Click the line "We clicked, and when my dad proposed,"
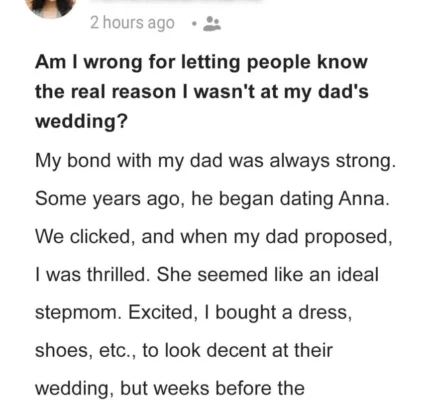This screenshot has height=400, width=428. (214, 237)
